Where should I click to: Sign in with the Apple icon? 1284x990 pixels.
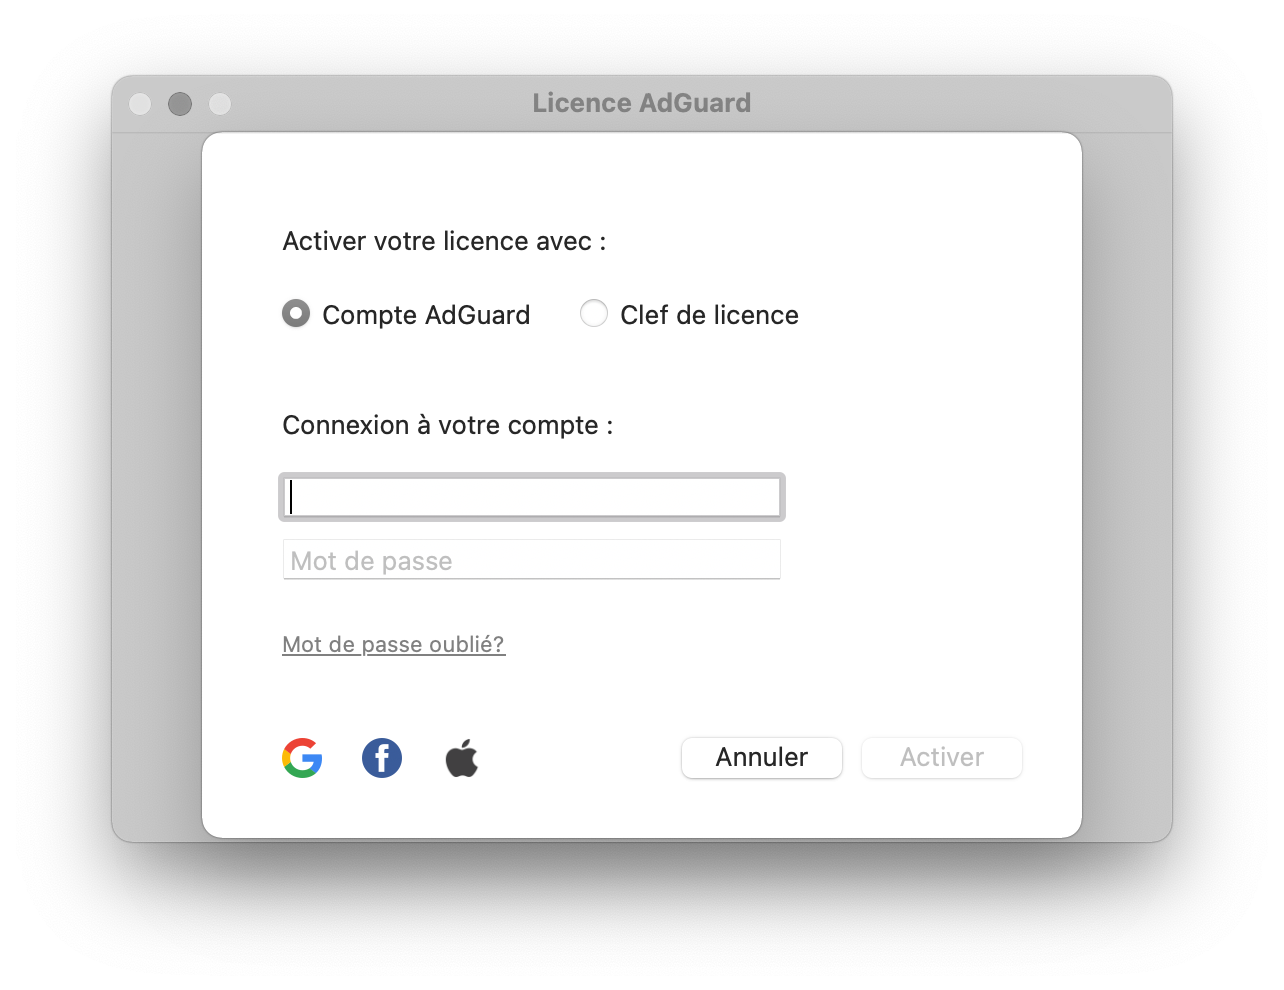(x=462, y=758)
